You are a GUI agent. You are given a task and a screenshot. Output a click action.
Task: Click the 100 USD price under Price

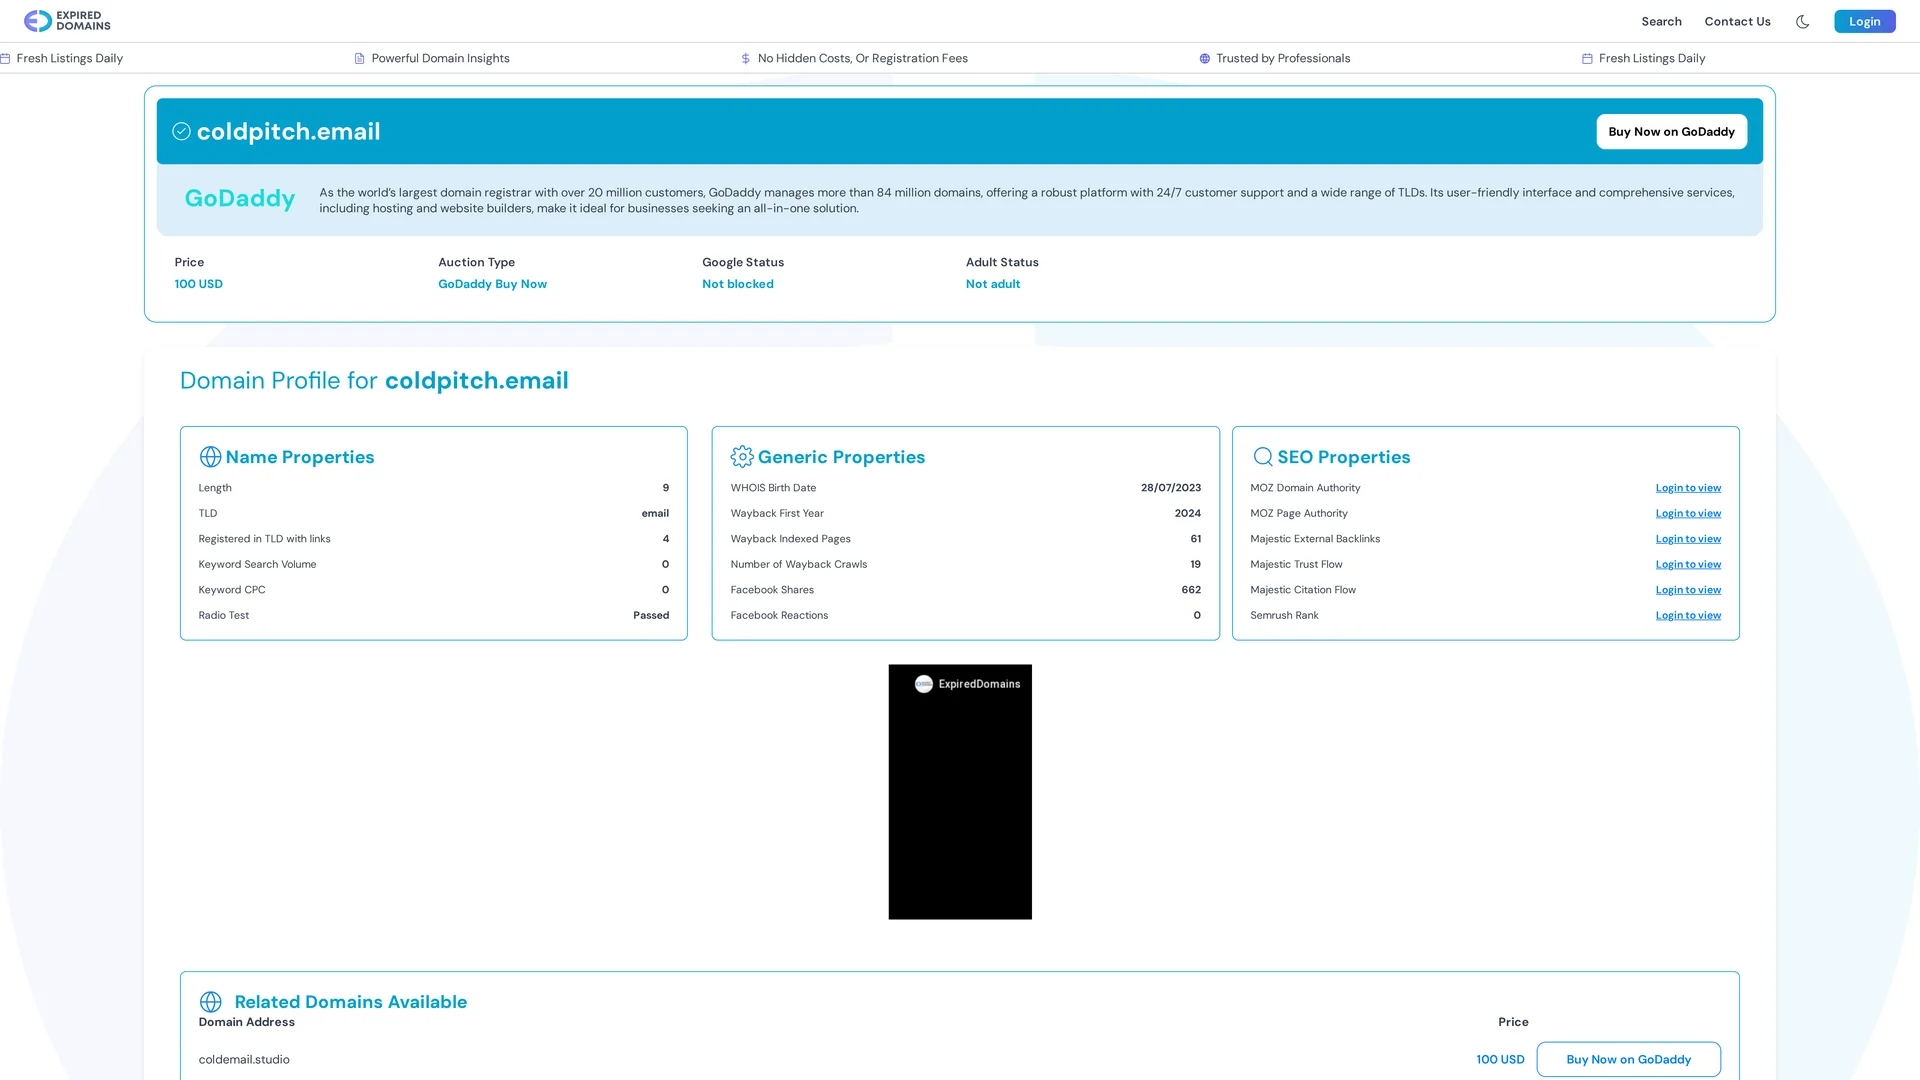coord(198,284)
